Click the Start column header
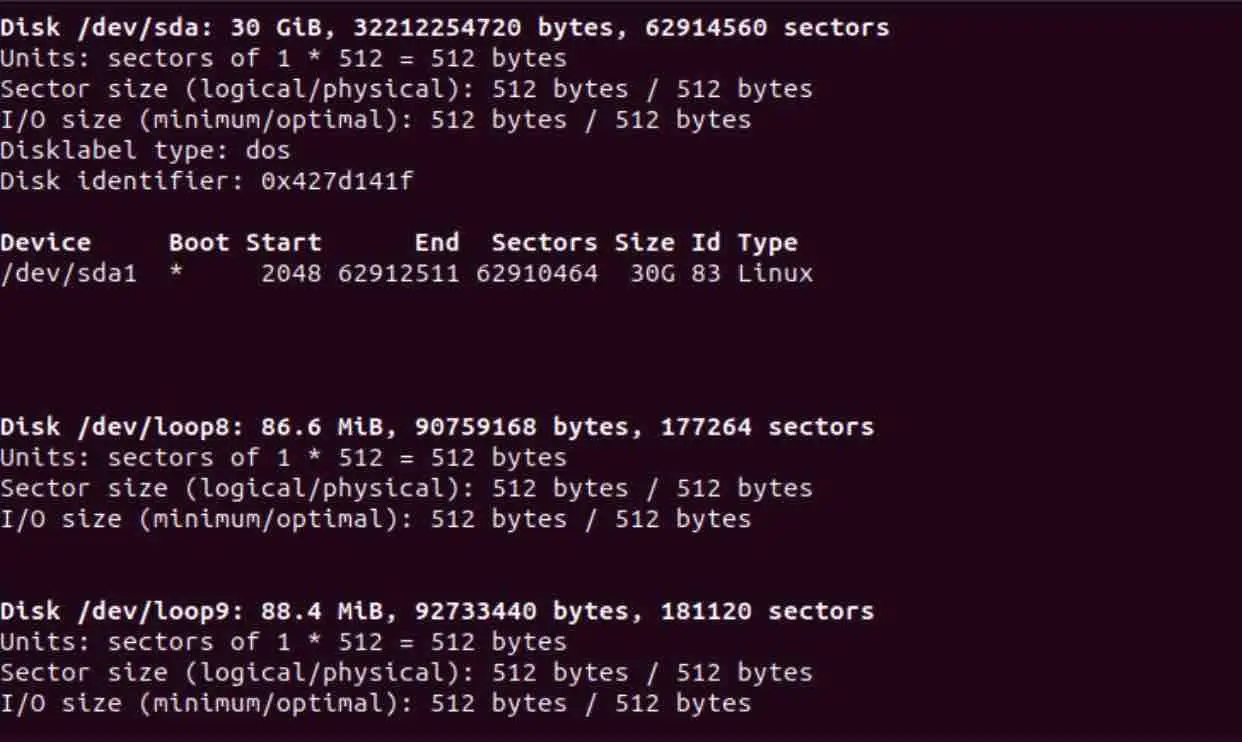The image size is (1242, 742). tap(284, 242)
